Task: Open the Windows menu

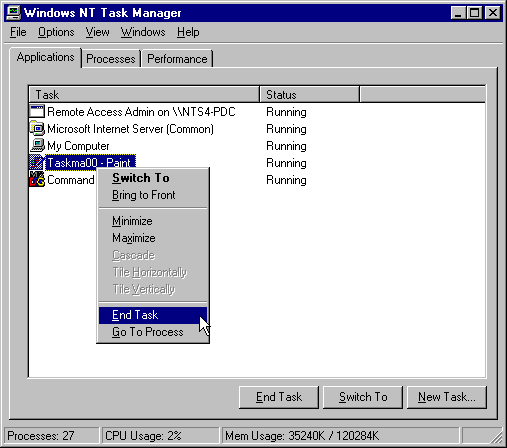Action: [143, 32]
